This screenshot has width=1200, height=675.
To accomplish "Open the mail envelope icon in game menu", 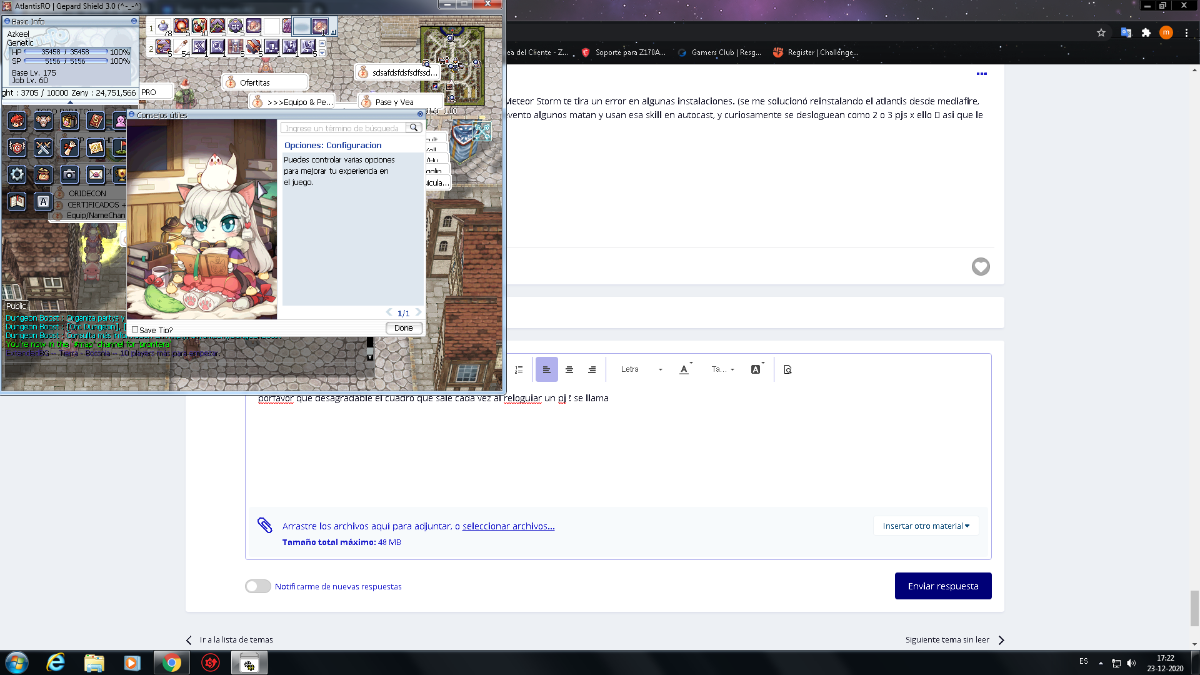I will click(x=96, y=174).
